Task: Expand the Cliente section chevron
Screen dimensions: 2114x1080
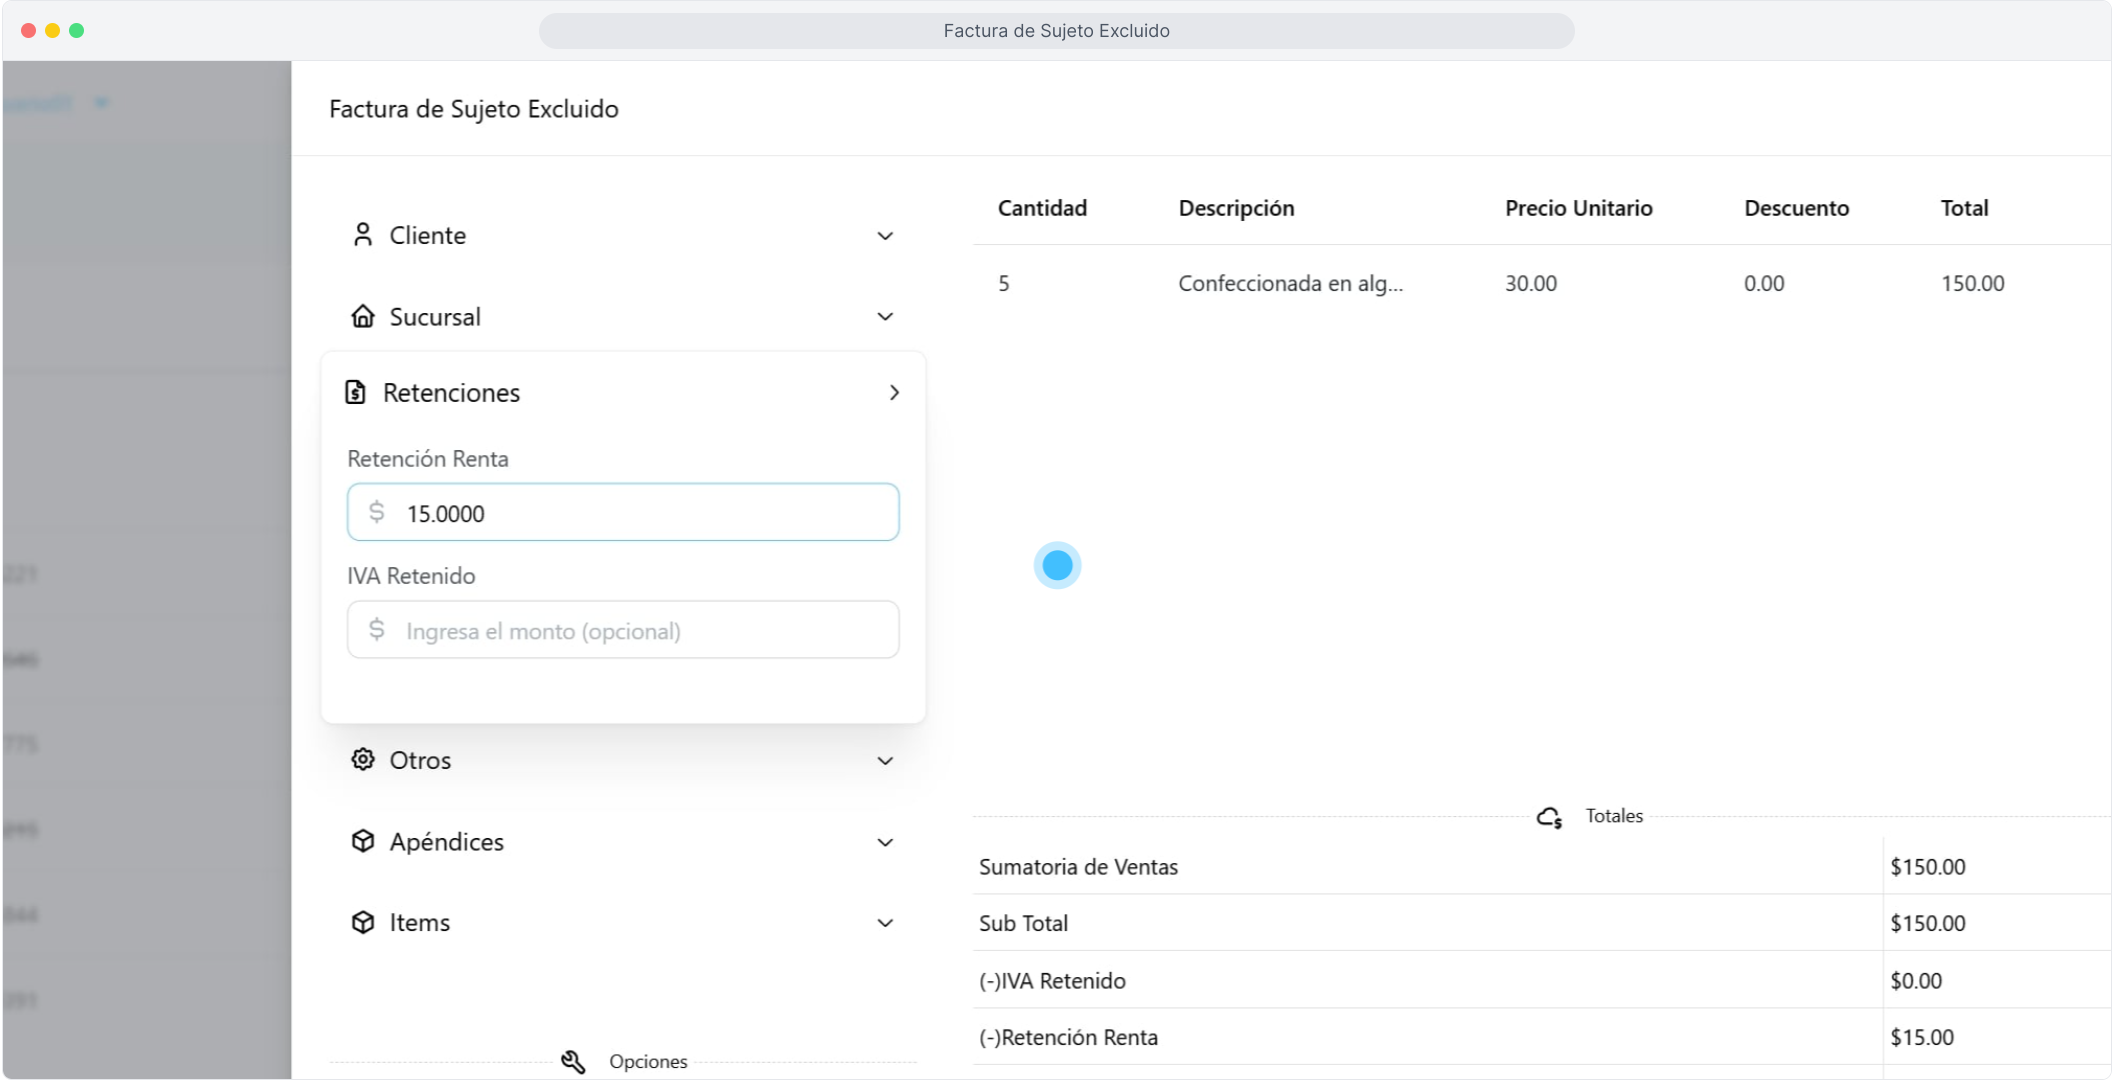Action: coord(885,236)
